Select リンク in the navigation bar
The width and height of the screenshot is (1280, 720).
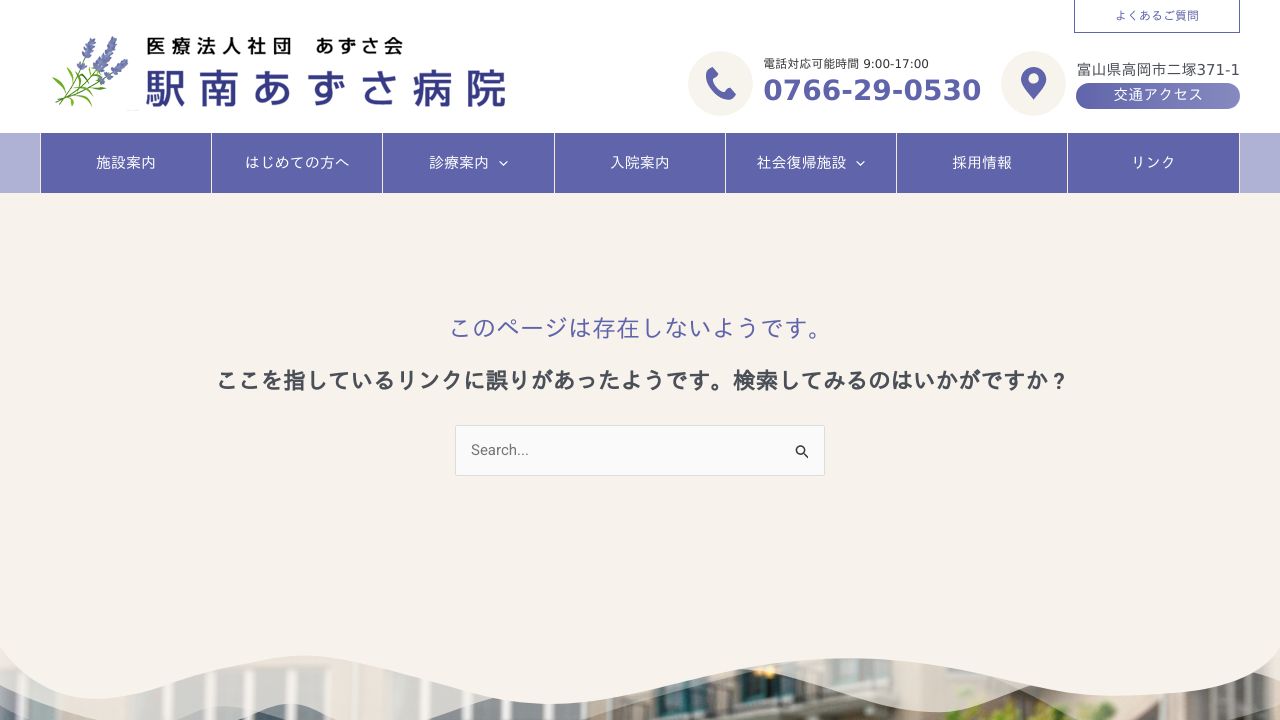pyautogui.click(x=1153, y=162)
